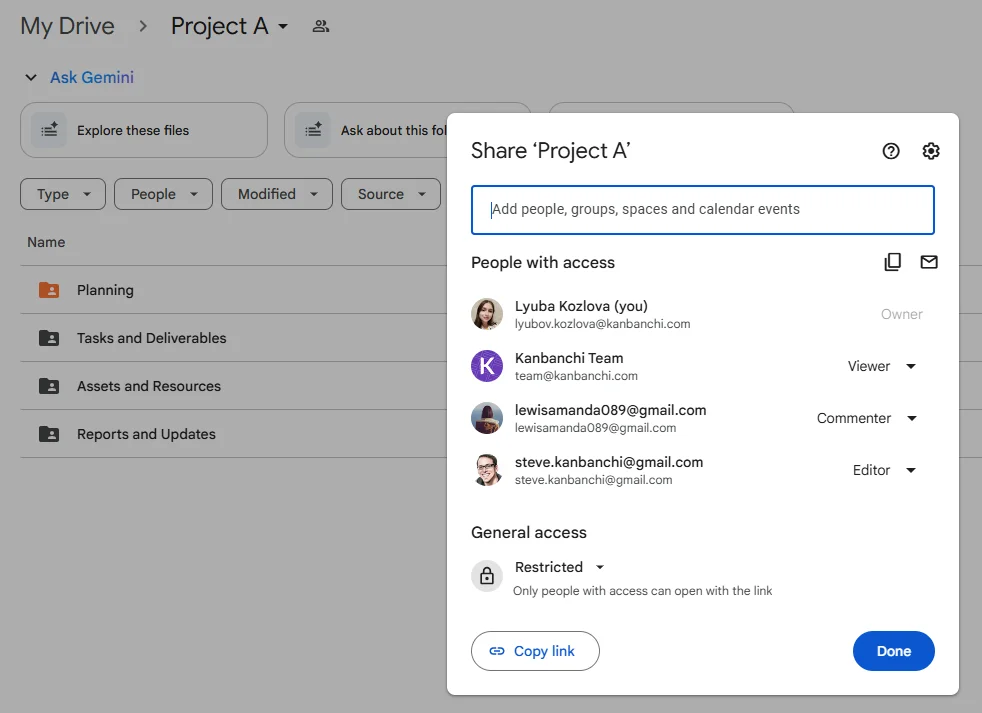
Task: Click the Planning shared folder icon
Action: (48, 289)
